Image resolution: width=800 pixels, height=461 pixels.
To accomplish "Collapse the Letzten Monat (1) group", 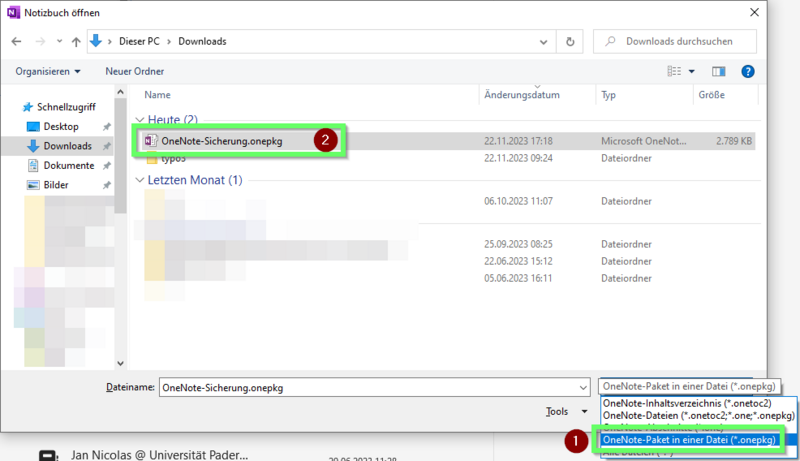I will (140, 180).
